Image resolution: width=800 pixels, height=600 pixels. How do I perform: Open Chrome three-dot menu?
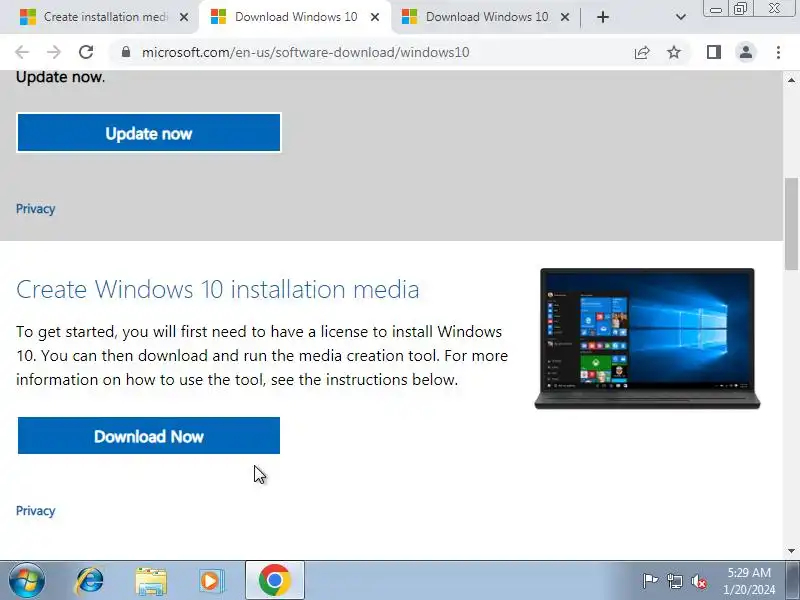[x=778, y=52]
